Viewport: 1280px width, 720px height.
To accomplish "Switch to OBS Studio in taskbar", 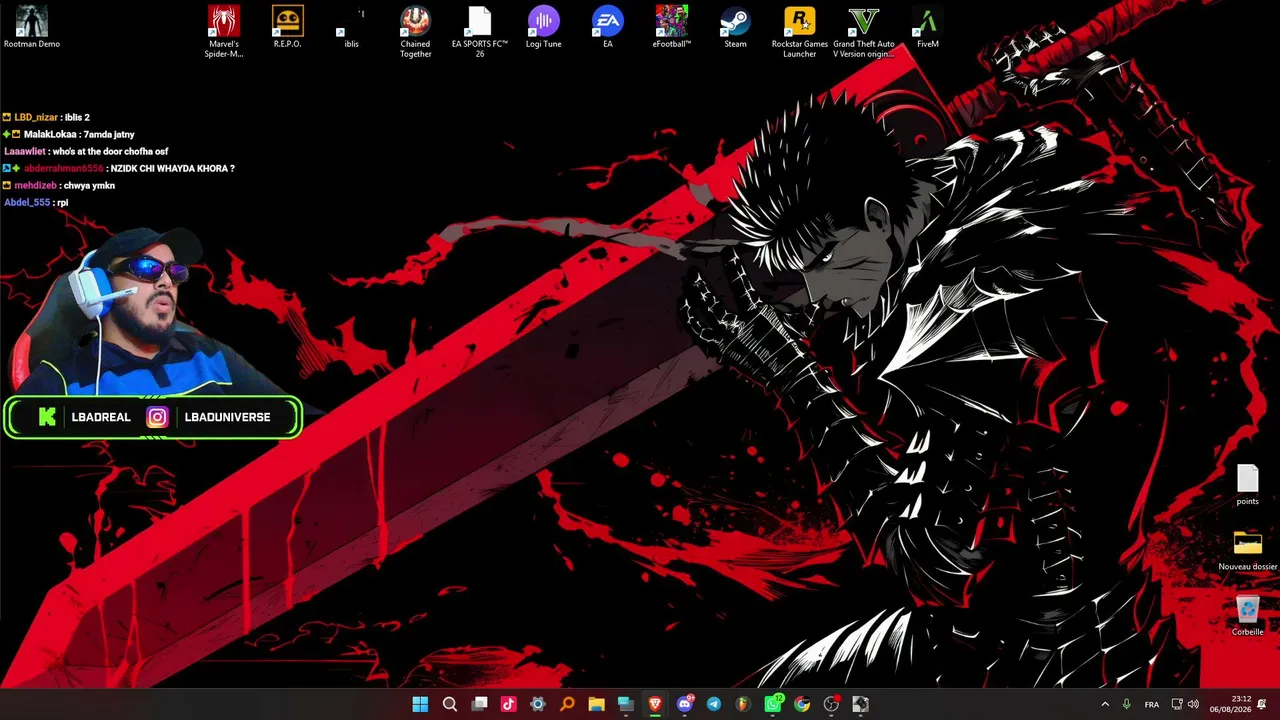I will 831,704.
